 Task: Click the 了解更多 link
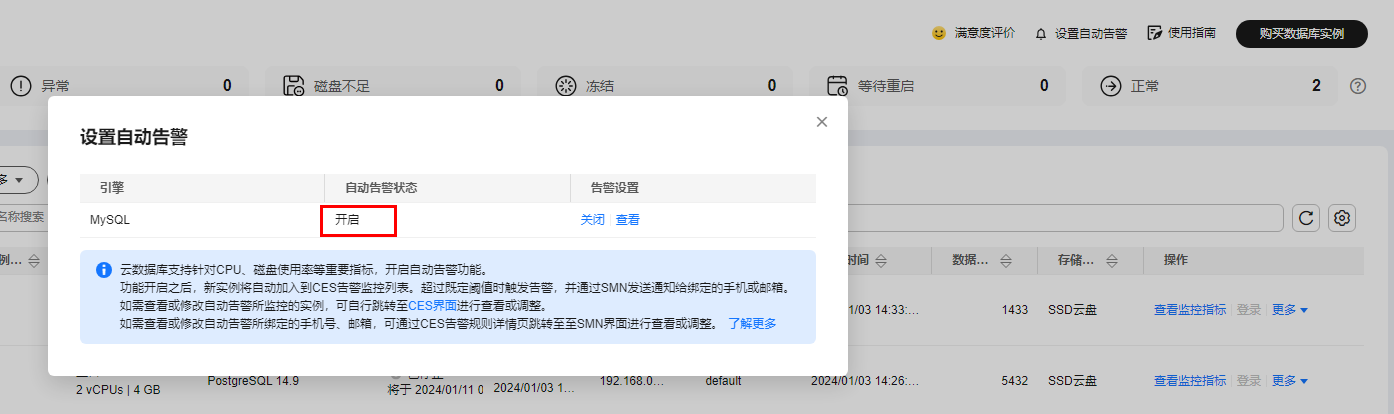point(752,323)
